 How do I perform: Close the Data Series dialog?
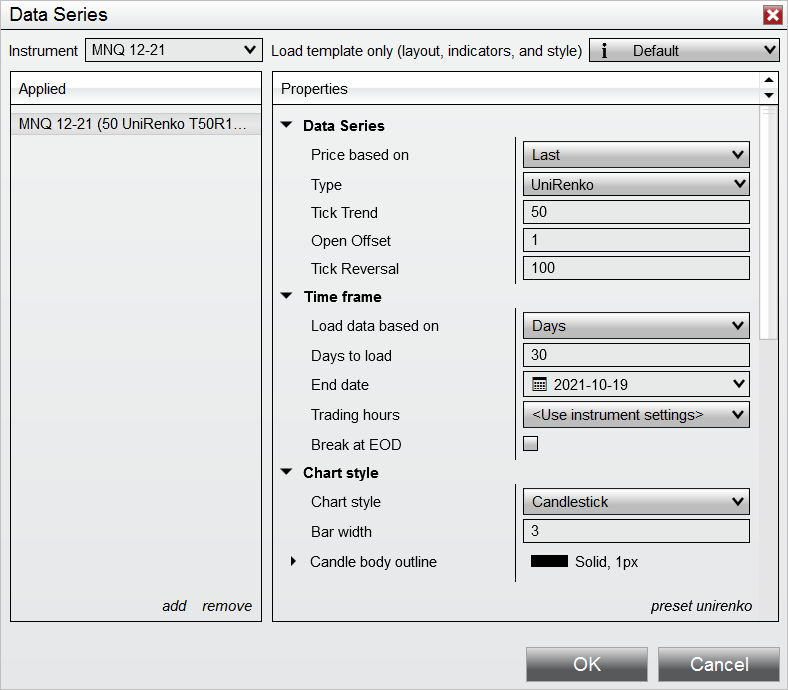[772, 15]
